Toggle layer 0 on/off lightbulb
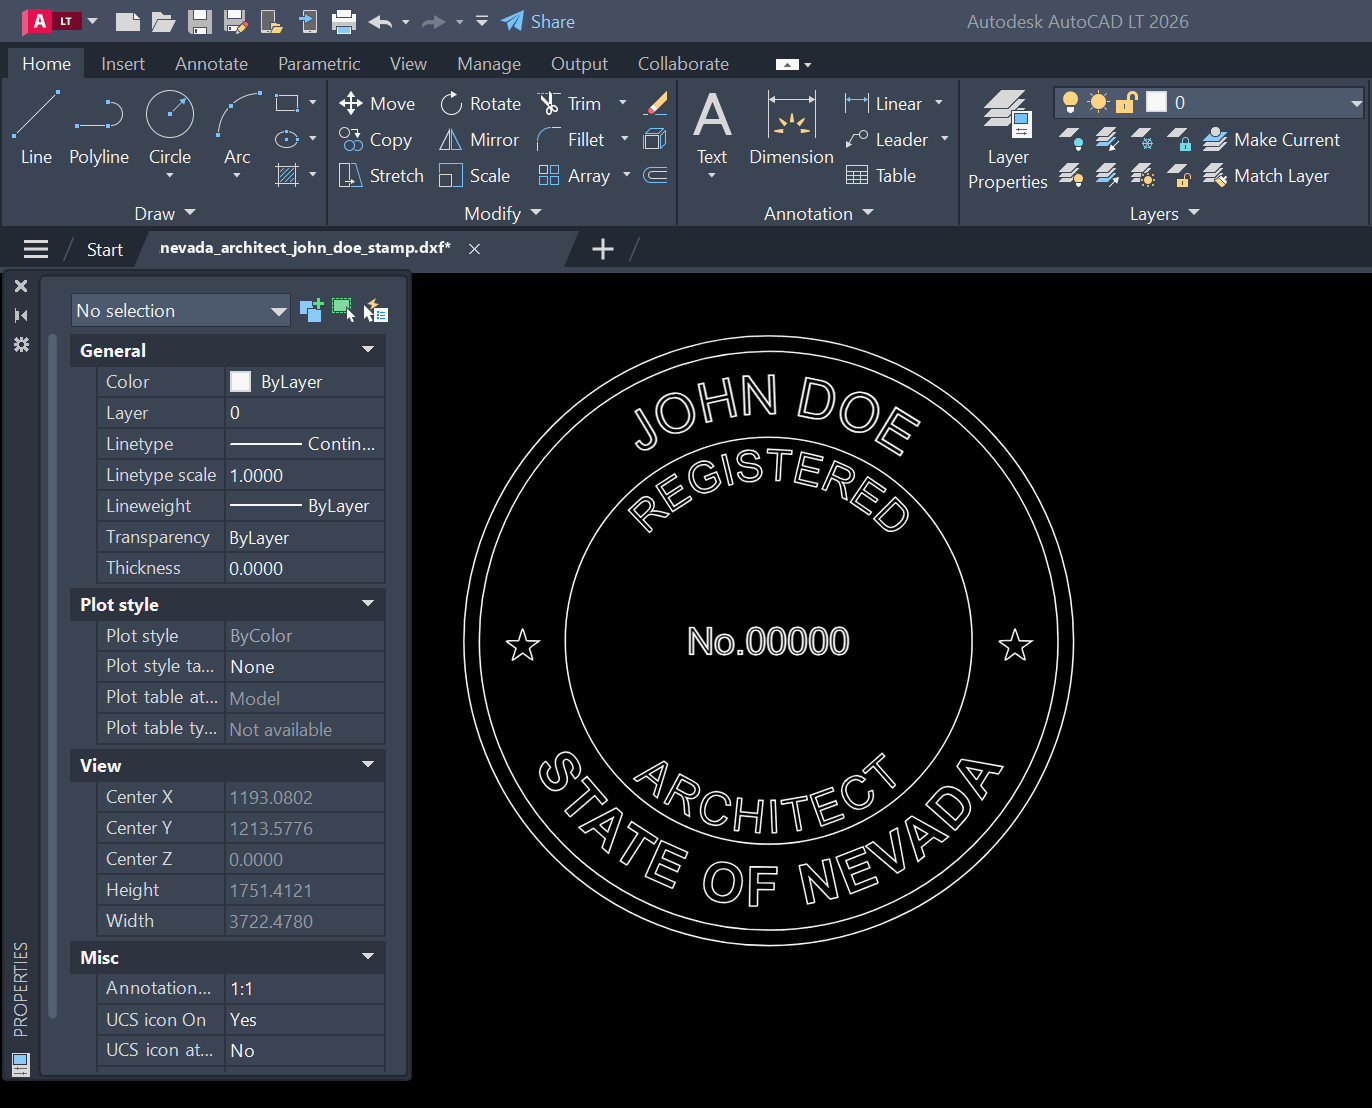Image resolution: width=1372 pixels, height=1108 pixels. [x=1070, y=102]
